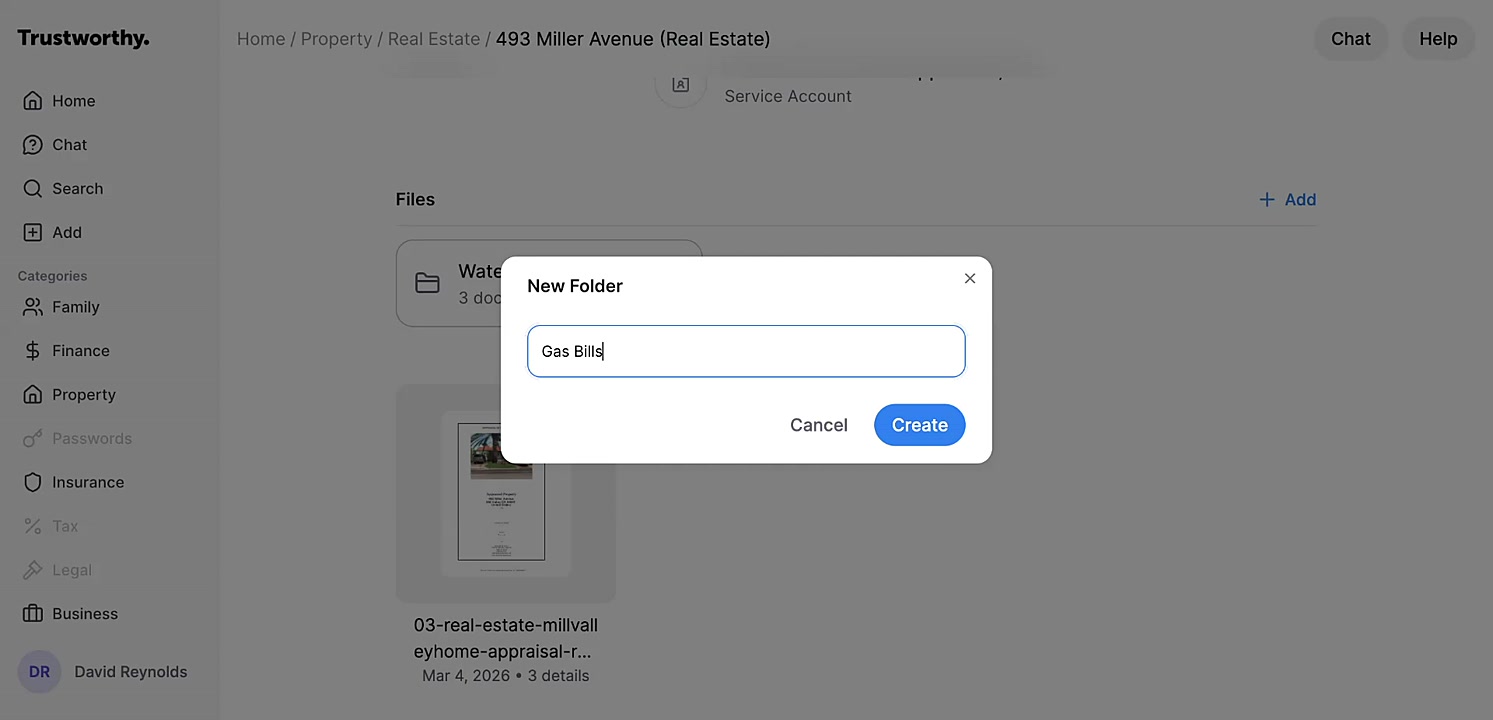Open David Reynolds profile avatar
Screen dimensions: 1493x720
point(39,672)
